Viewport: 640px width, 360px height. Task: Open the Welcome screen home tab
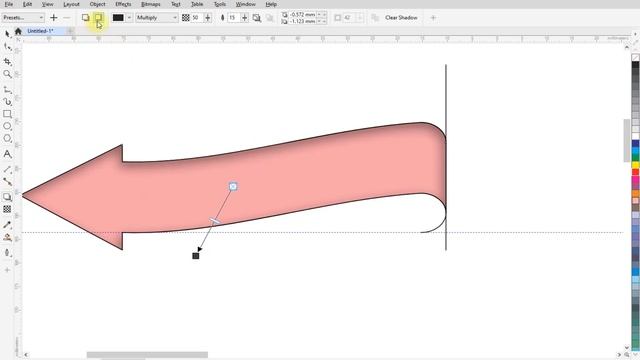pyautogui.click(x=18, y=31)
